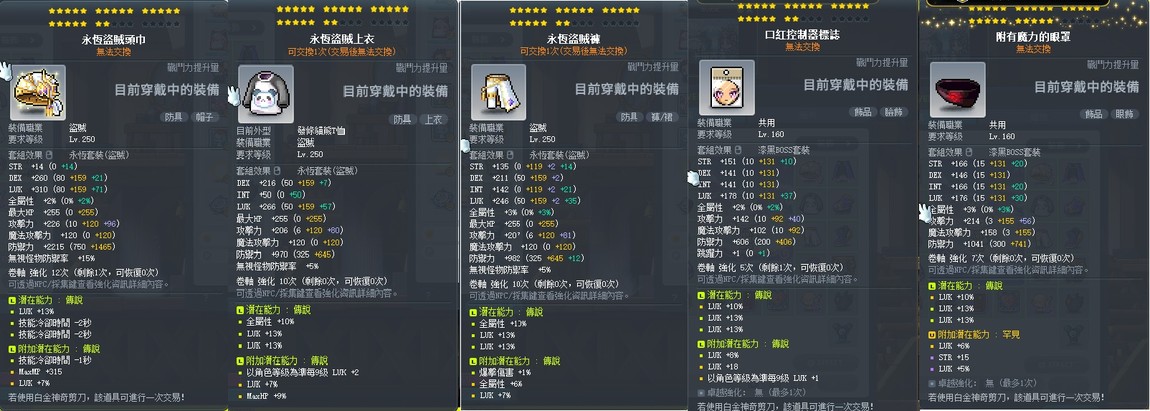Click the lipstick controller mark face icon
Viewport: 1150px width, 411px height.
click(x=727, y=87)
